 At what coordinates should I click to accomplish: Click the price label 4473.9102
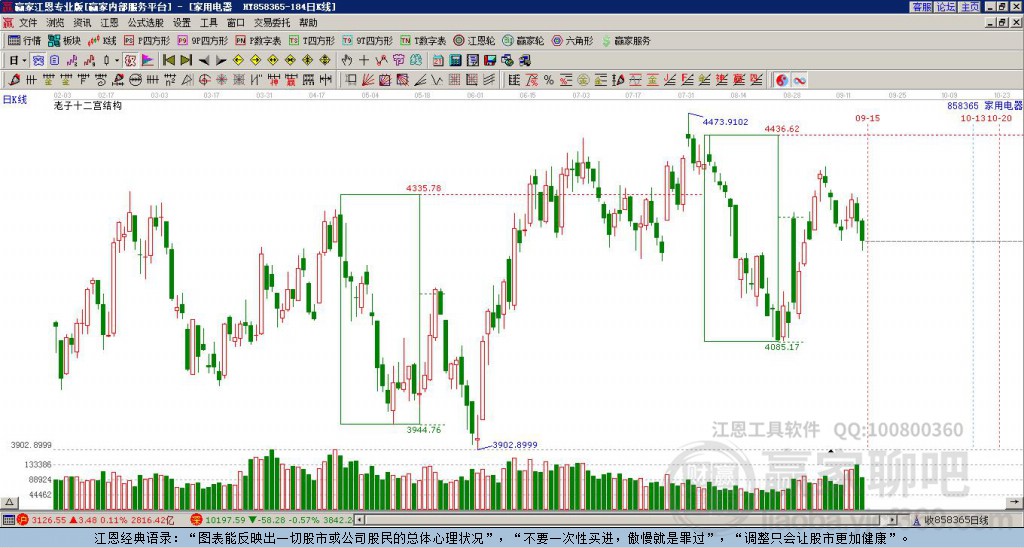pyautogui.click(x=725, y=121)
